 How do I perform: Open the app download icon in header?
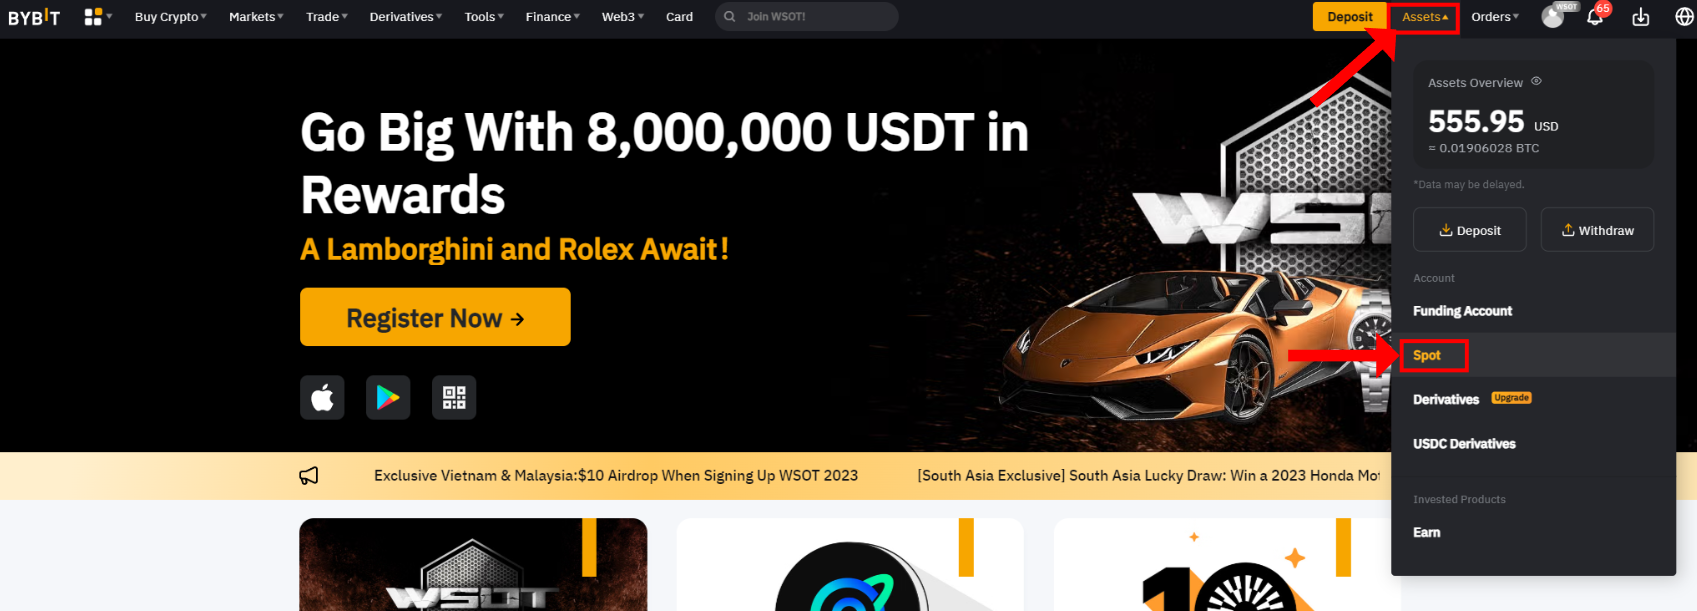1641,17
